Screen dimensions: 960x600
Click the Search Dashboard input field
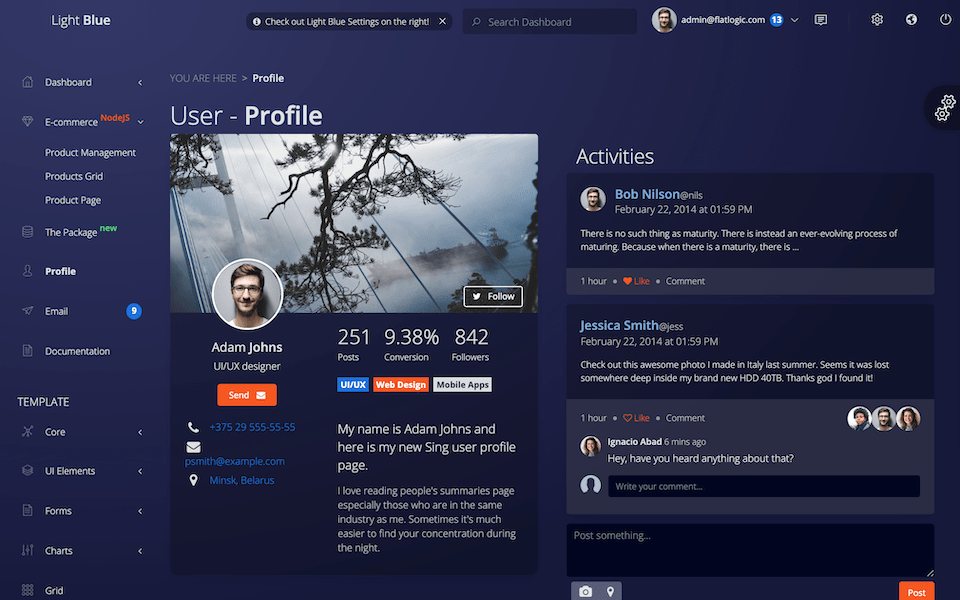[x=549, y=20]
